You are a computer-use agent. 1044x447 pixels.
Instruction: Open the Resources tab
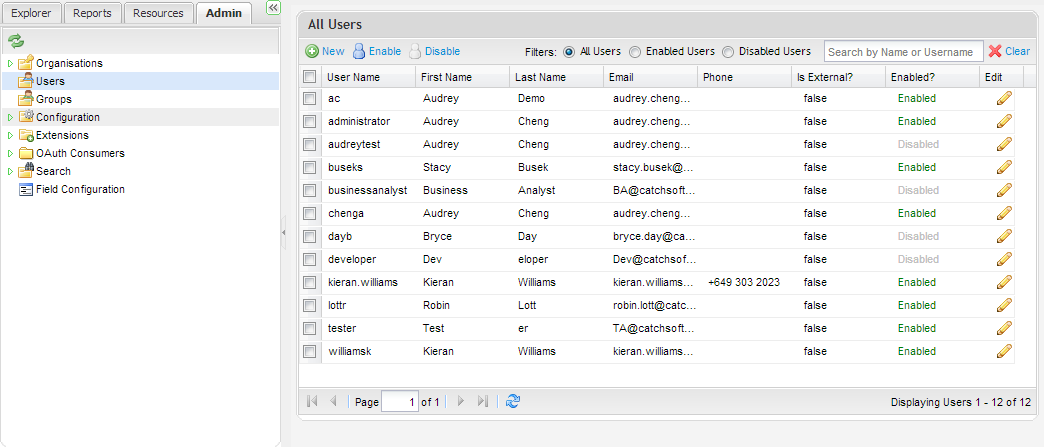158,13
